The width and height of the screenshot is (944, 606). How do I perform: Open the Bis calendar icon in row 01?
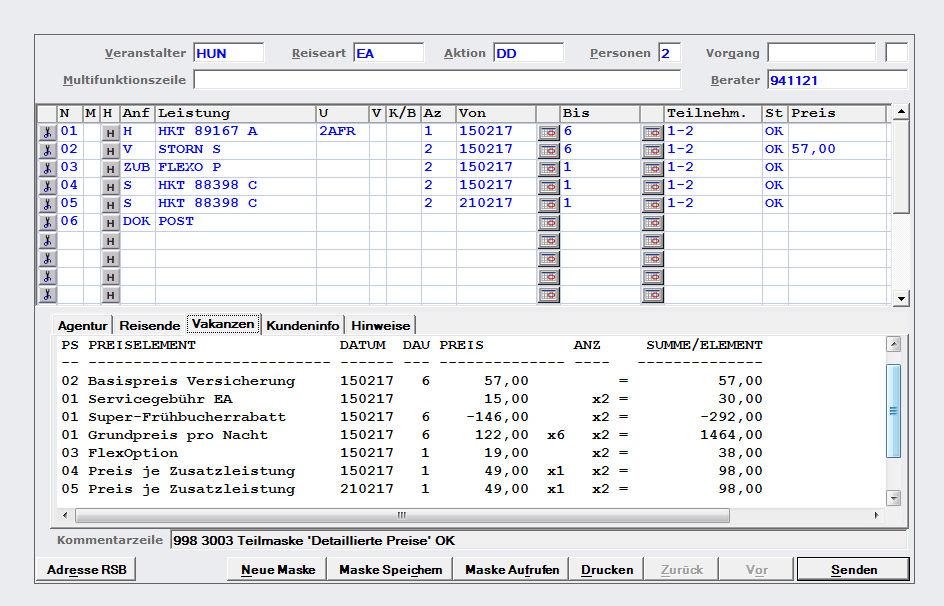tap(653, 132)
